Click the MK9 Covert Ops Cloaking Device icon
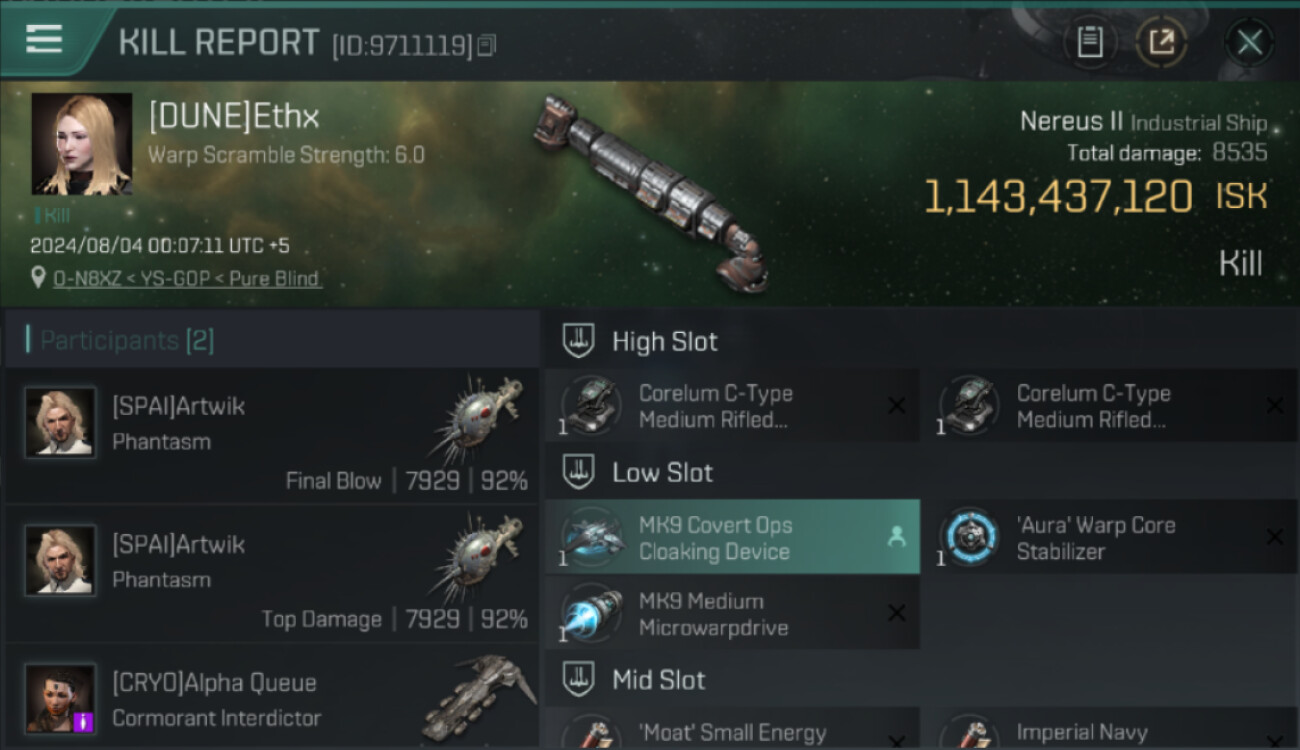 pyautogui.click(x=592, y=538)
